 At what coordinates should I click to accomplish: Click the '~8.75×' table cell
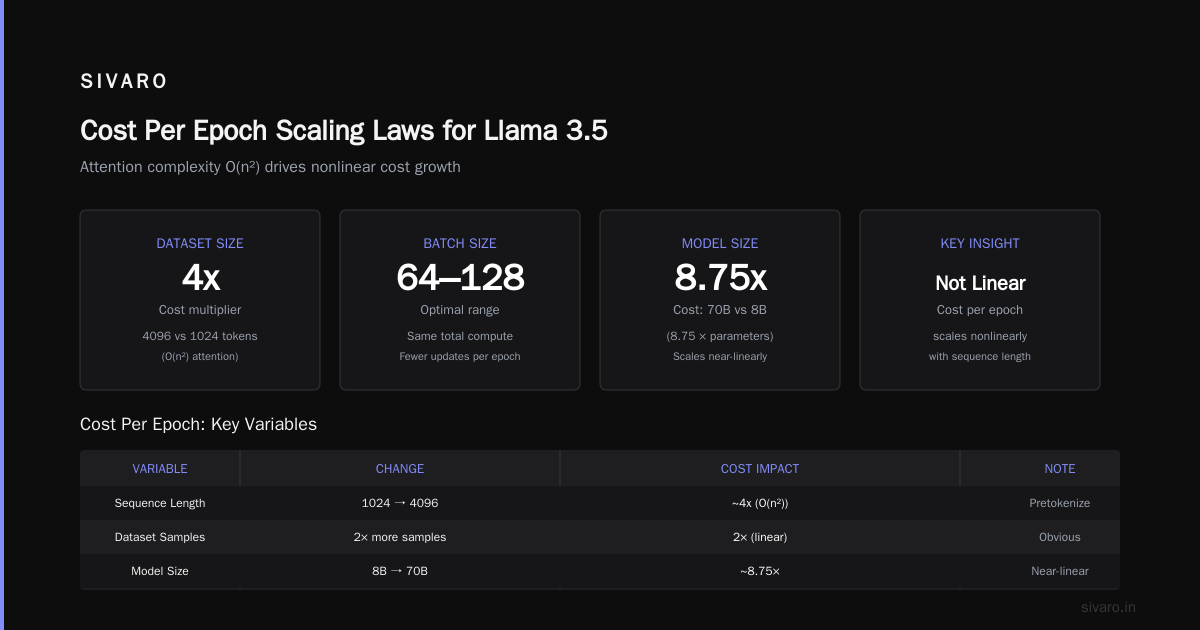pos(760,571)
